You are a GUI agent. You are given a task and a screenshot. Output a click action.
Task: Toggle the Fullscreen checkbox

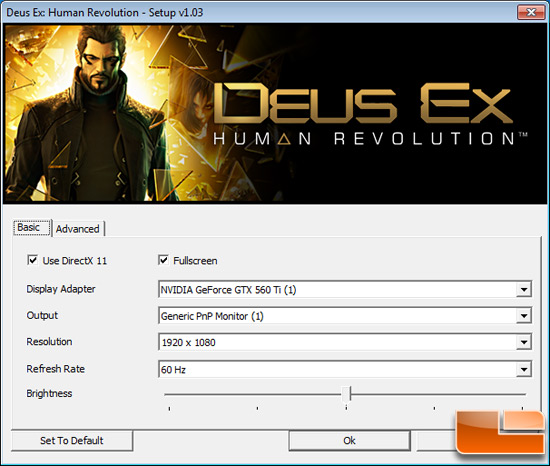point(163,260)
